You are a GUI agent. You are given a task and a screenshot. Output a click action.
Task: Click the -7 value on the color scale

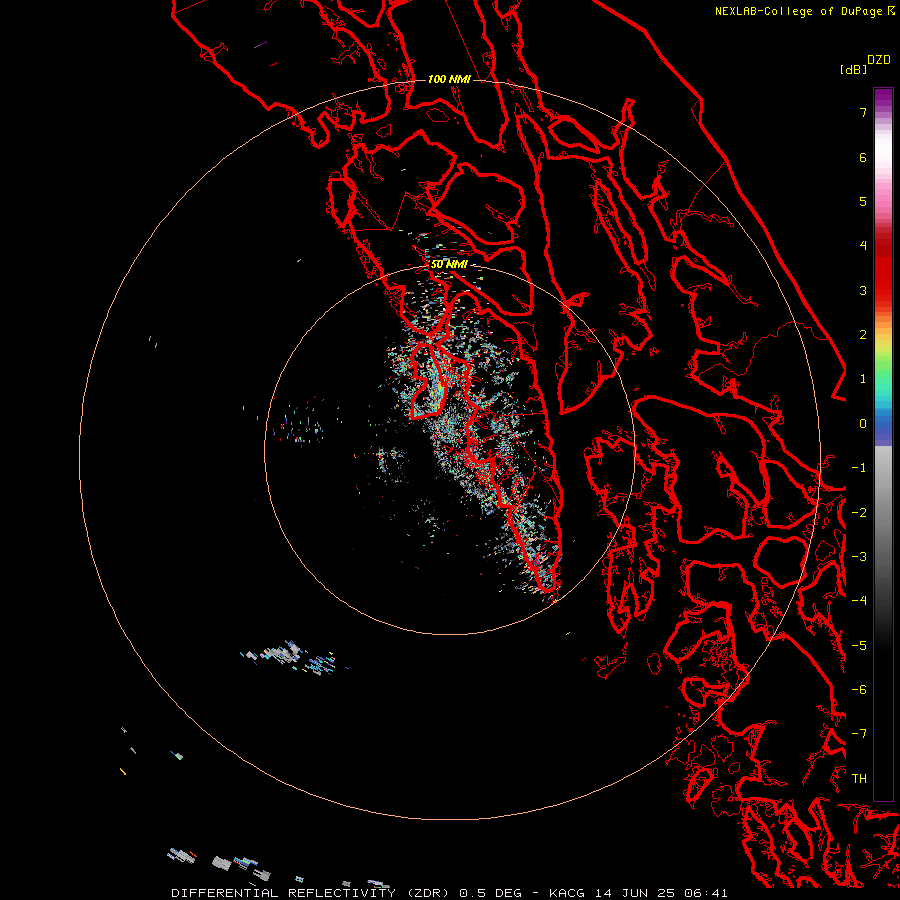tap(859, 734)
